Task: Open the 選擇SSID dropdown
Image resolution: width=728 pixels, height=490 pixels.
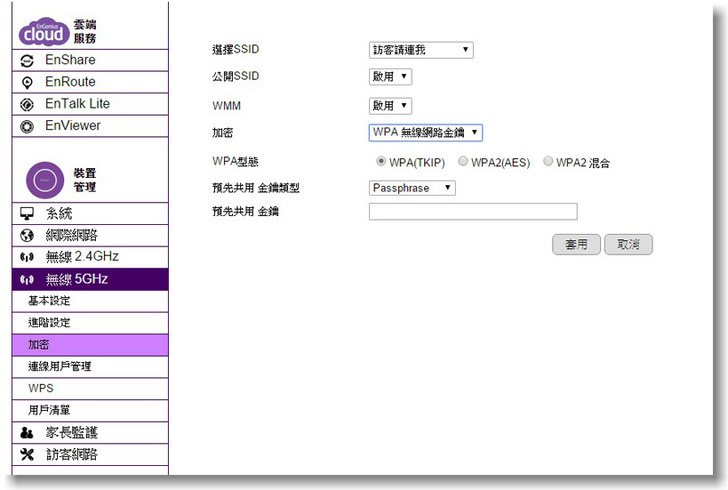Action: (x=421, y=50)
